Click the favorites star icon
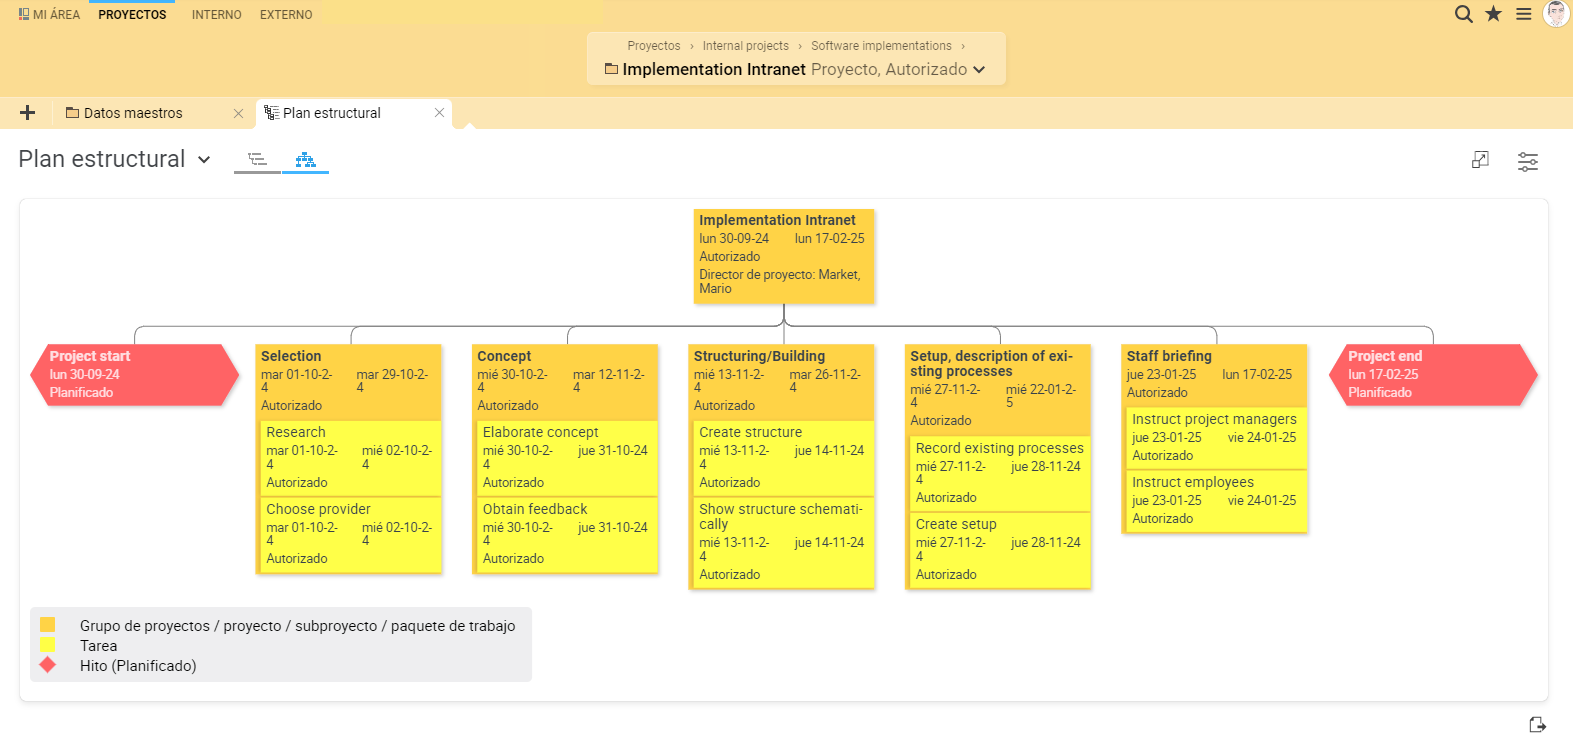The image size is (1573, 739). [x=1493, y=14]
